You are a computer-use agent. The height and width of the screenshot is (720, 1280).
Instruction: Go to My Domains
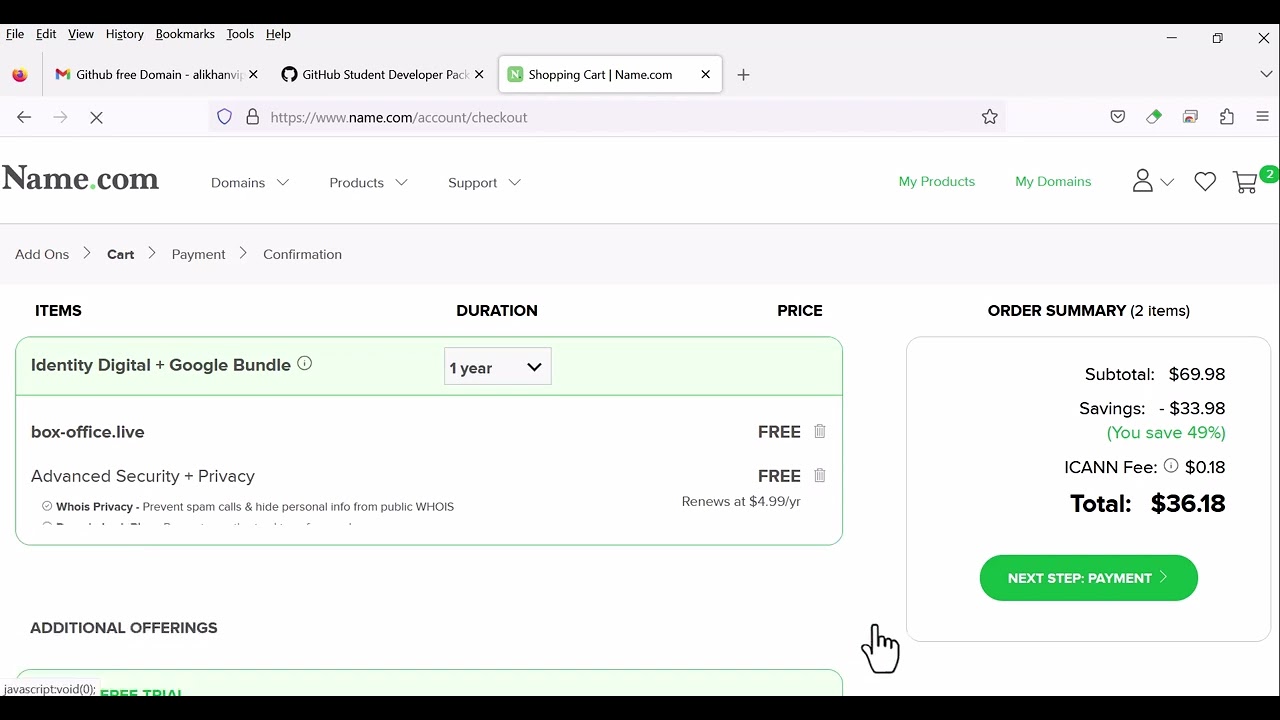tap(1053, 181)
